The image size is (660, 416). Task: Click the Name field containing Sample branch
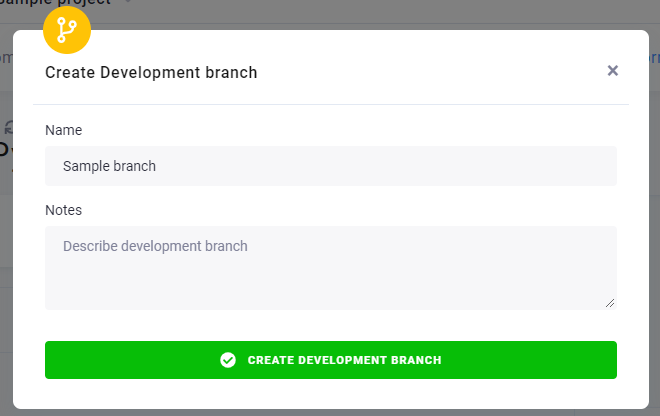(331, 166)
